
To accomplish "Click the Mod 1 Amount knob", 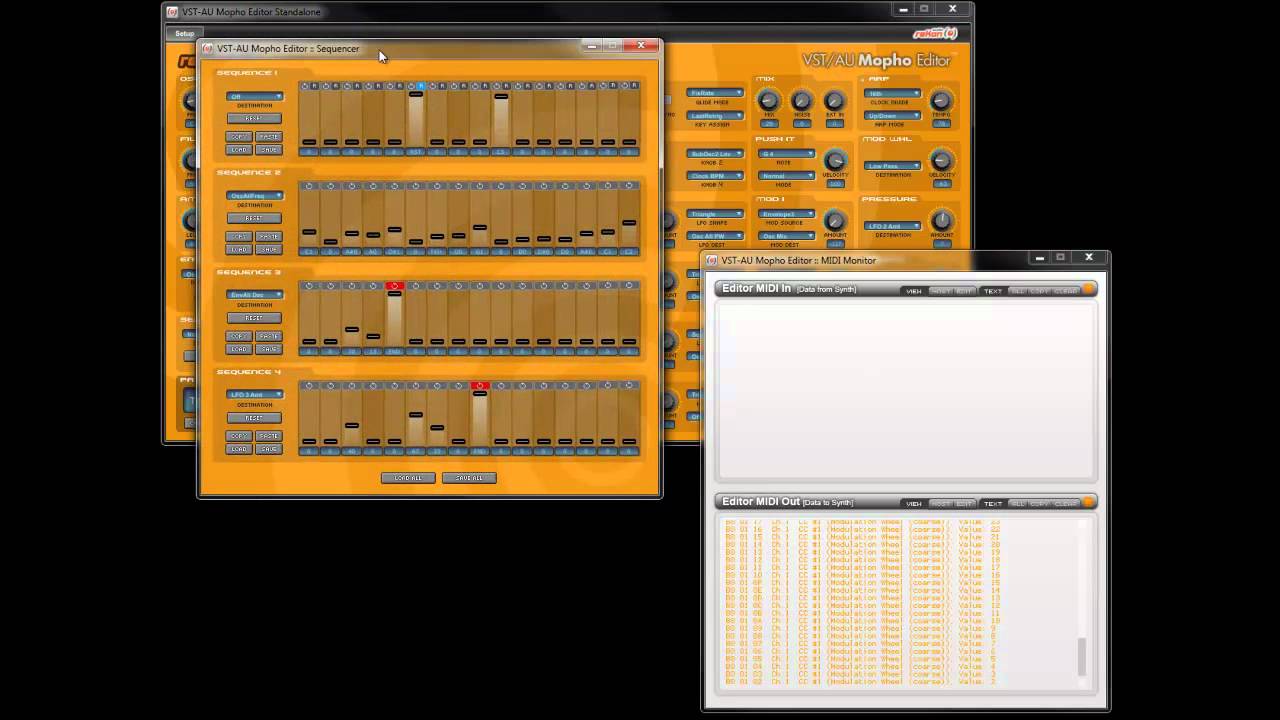I will pyautogui.click(x=834, y=221).
